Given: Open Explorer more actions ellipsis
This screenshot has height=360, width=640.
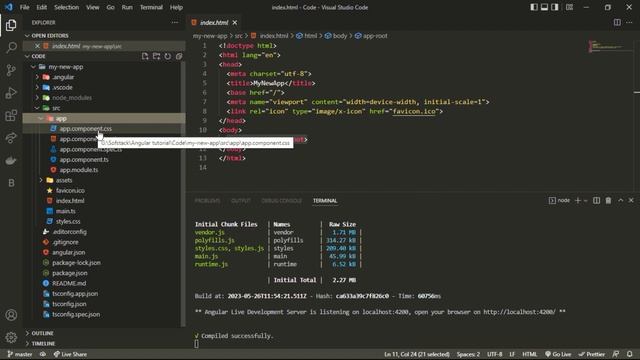Looking at the screenshot, I should click(x=175, y=22).
